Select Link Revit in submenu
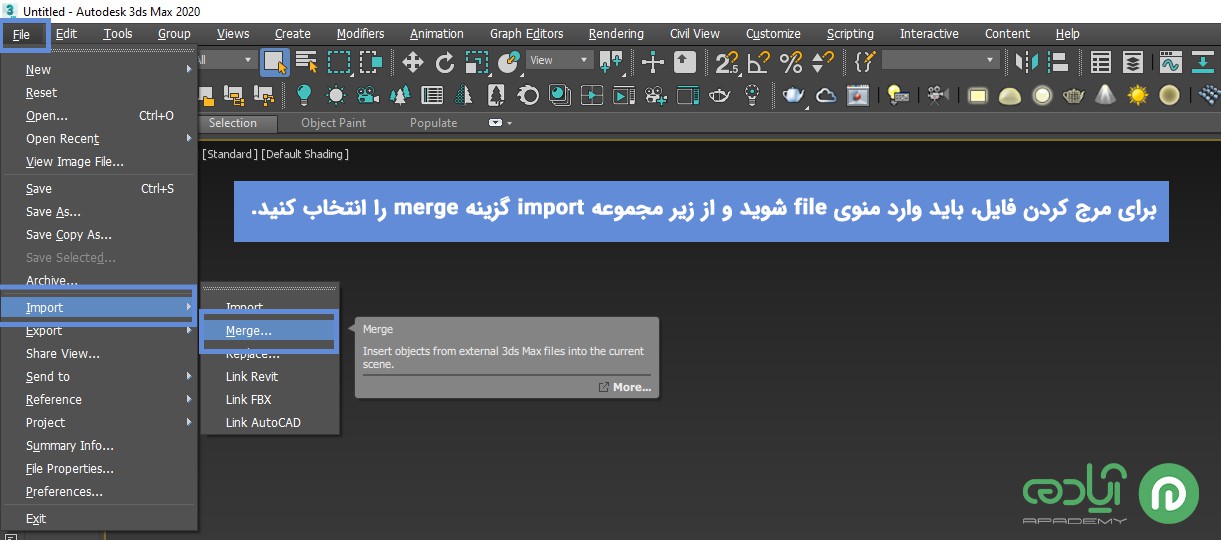Image resolution: width=1221 pixels, height=540 pixels. pos(270,376)
